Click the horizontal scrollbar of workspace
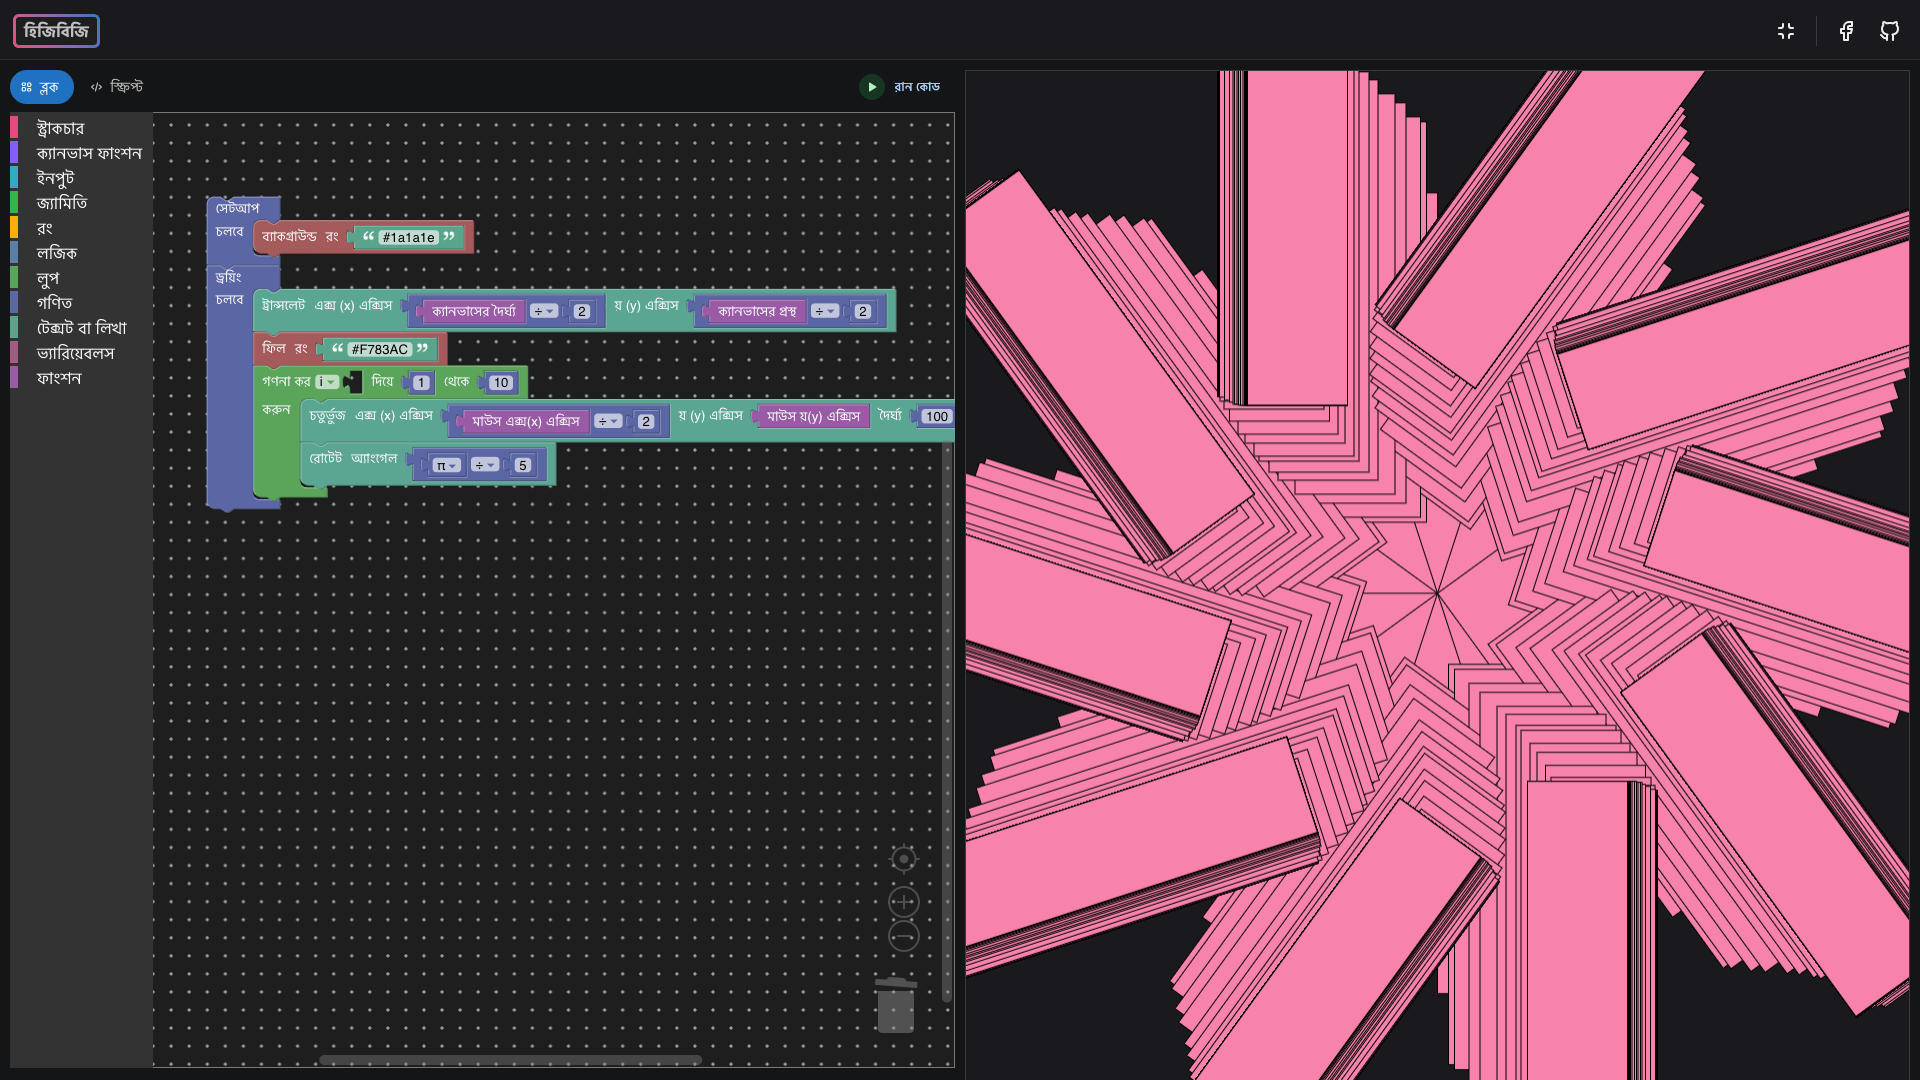The height and width of the screenshot is (1080, 1920). click(x=510, y=1060)
